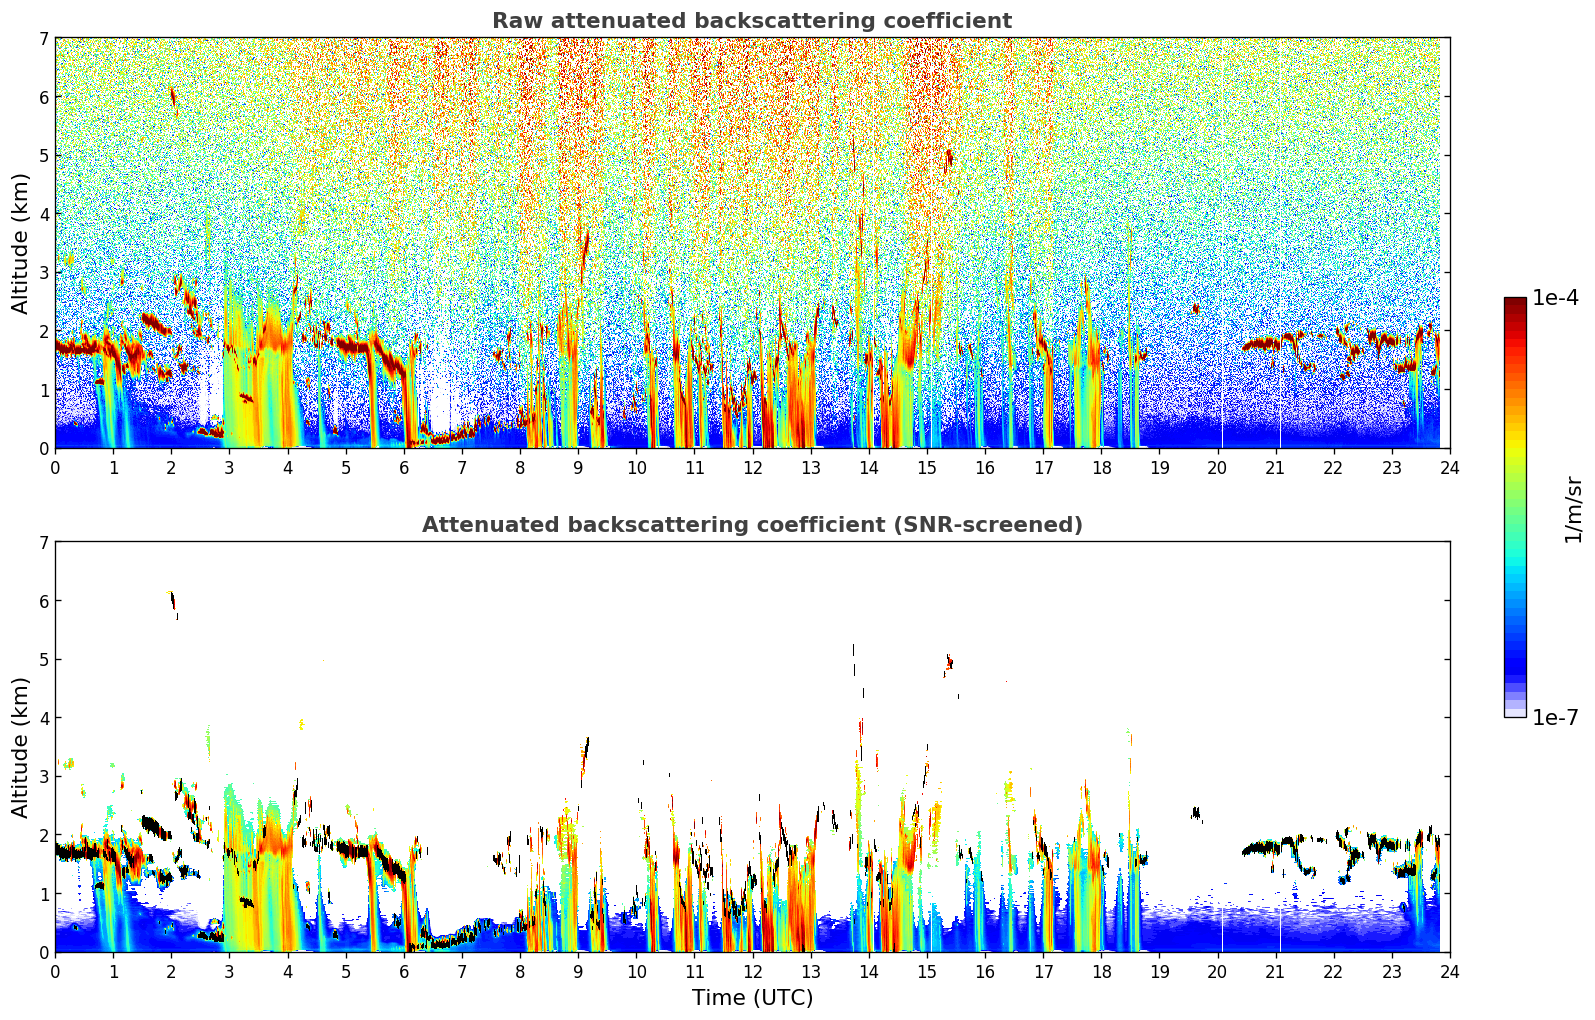Viewport: 1595px width, 1020px height.
Task: Select the top plot's "Altitude (km)" axis label
Action: point(20,243)
